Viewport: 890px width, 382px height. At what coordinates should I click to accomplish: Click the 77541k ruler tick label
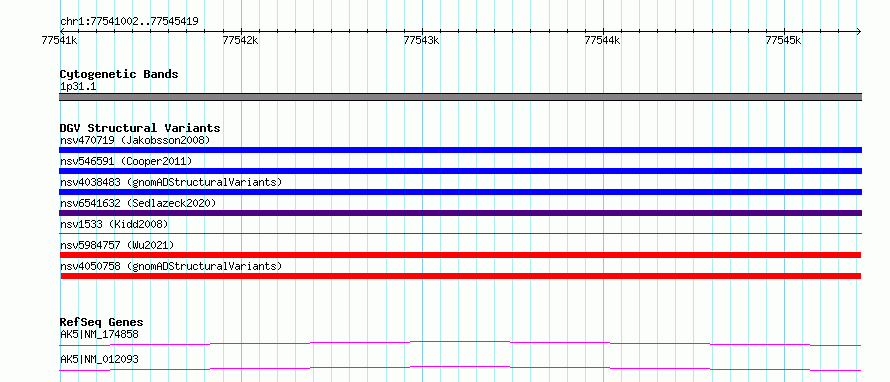60,40
